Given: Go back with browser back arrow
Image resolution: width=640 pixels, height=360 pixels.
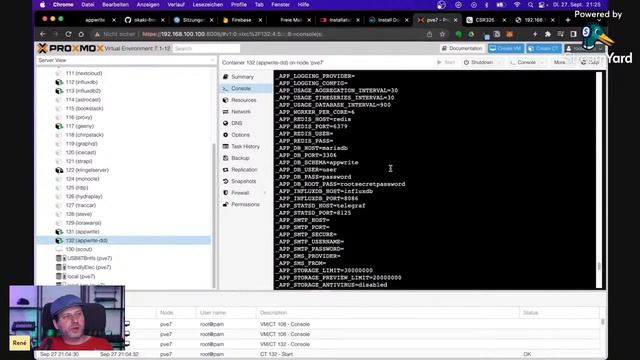Looking at the screenshot, I should [43, 34].
